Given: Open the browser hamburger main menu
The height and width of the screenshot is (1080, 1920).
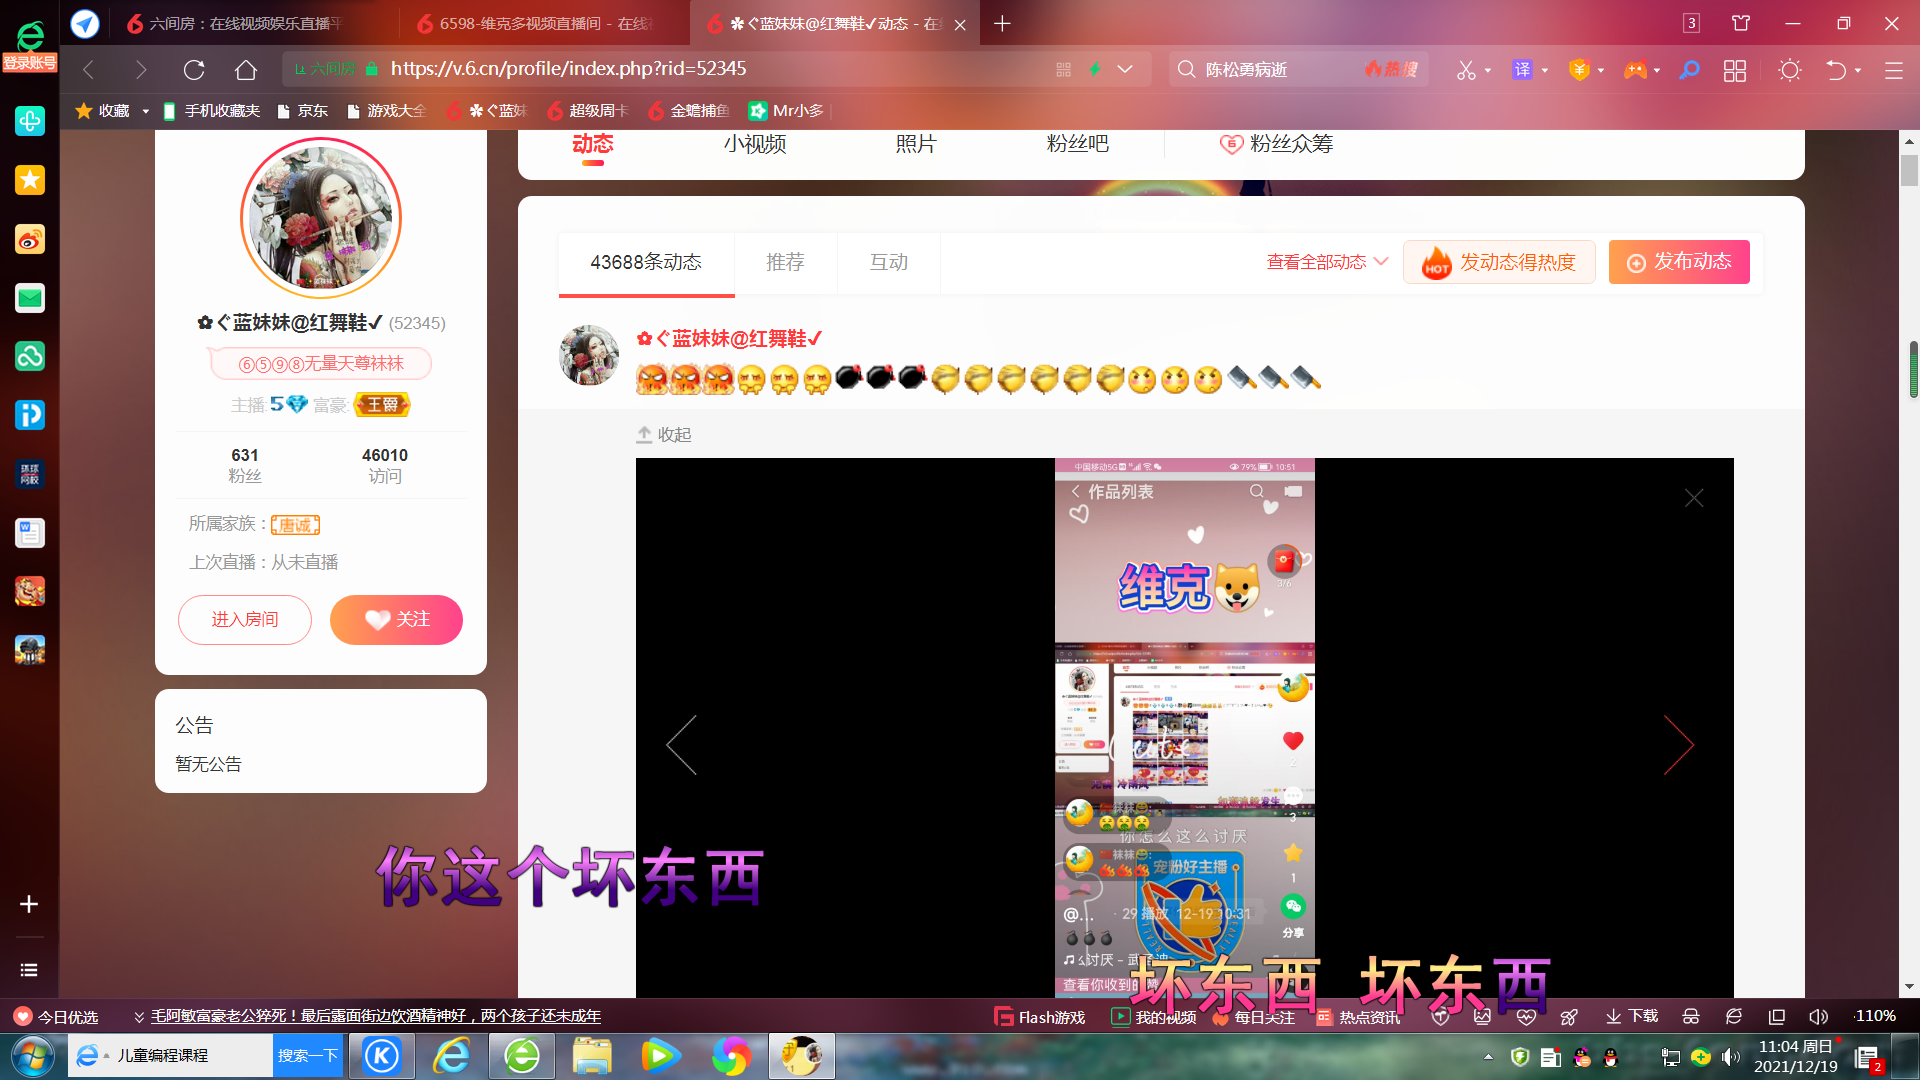Looking at the screenshot, I should [x=1893, y=70].
